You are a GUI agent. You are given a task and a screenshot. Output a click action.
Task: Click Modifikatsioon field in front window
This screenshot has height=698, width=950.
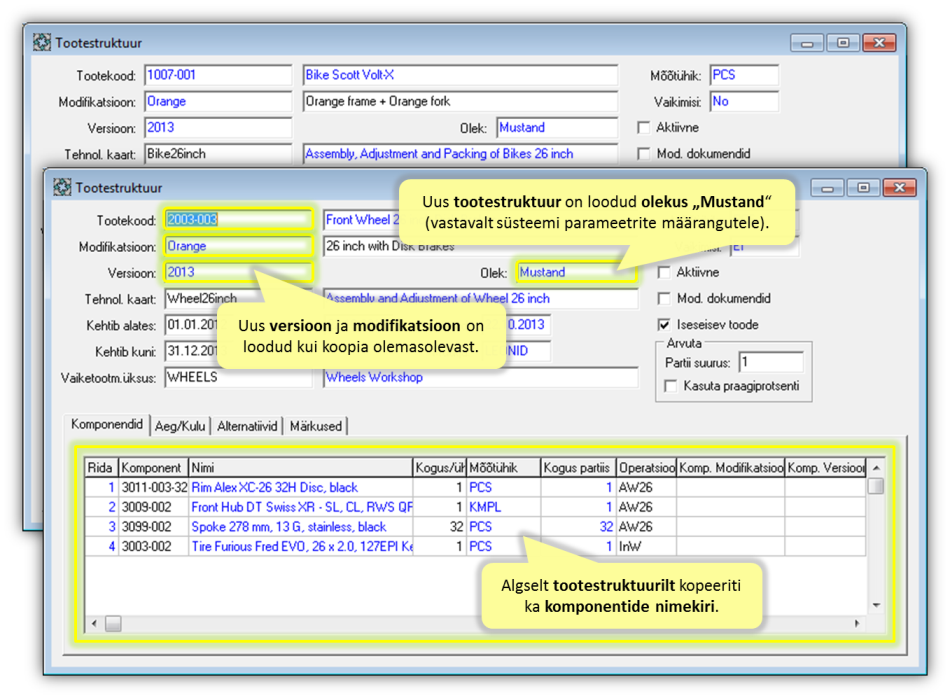238,246
